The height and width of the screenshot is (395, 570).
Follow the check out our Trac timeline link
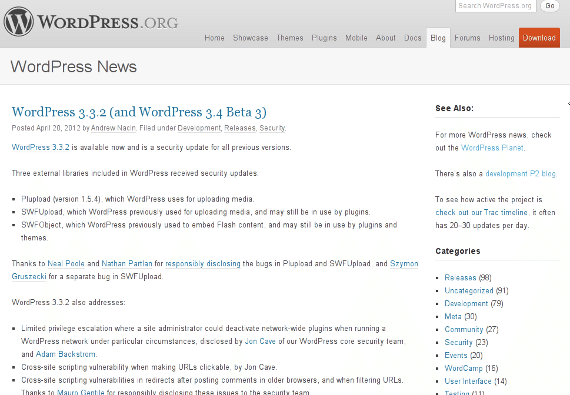click(481, 212)
